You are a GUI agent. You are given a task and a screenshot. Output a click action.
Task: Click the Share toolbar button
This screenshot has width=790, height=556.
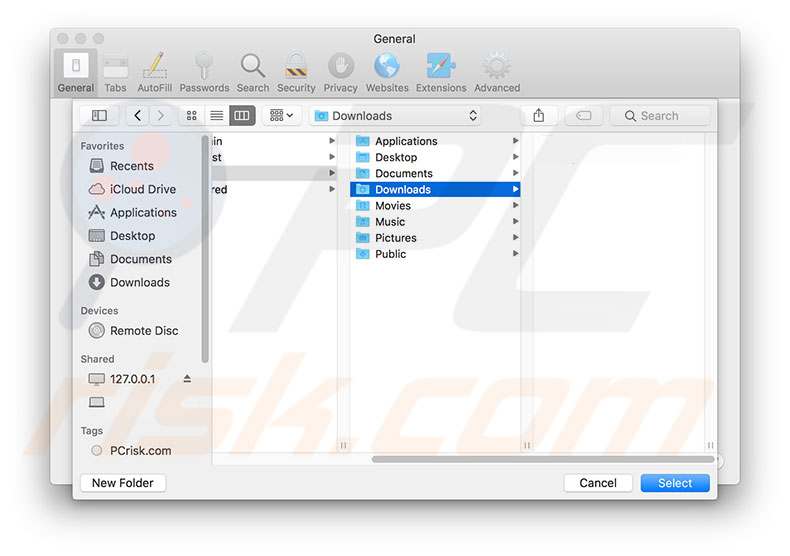(x=539, y=116)
